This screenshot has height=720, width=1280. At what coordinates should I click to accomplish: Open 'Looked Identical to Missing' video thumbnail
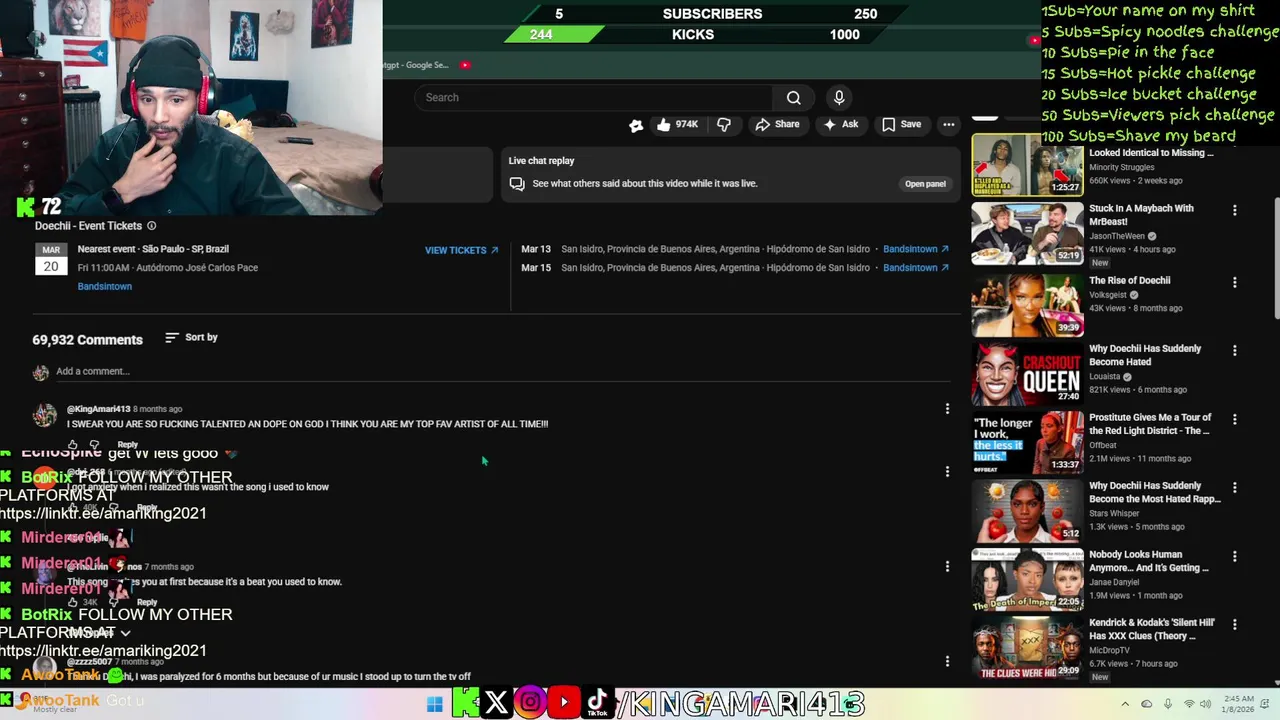[x=1027, y=165]
